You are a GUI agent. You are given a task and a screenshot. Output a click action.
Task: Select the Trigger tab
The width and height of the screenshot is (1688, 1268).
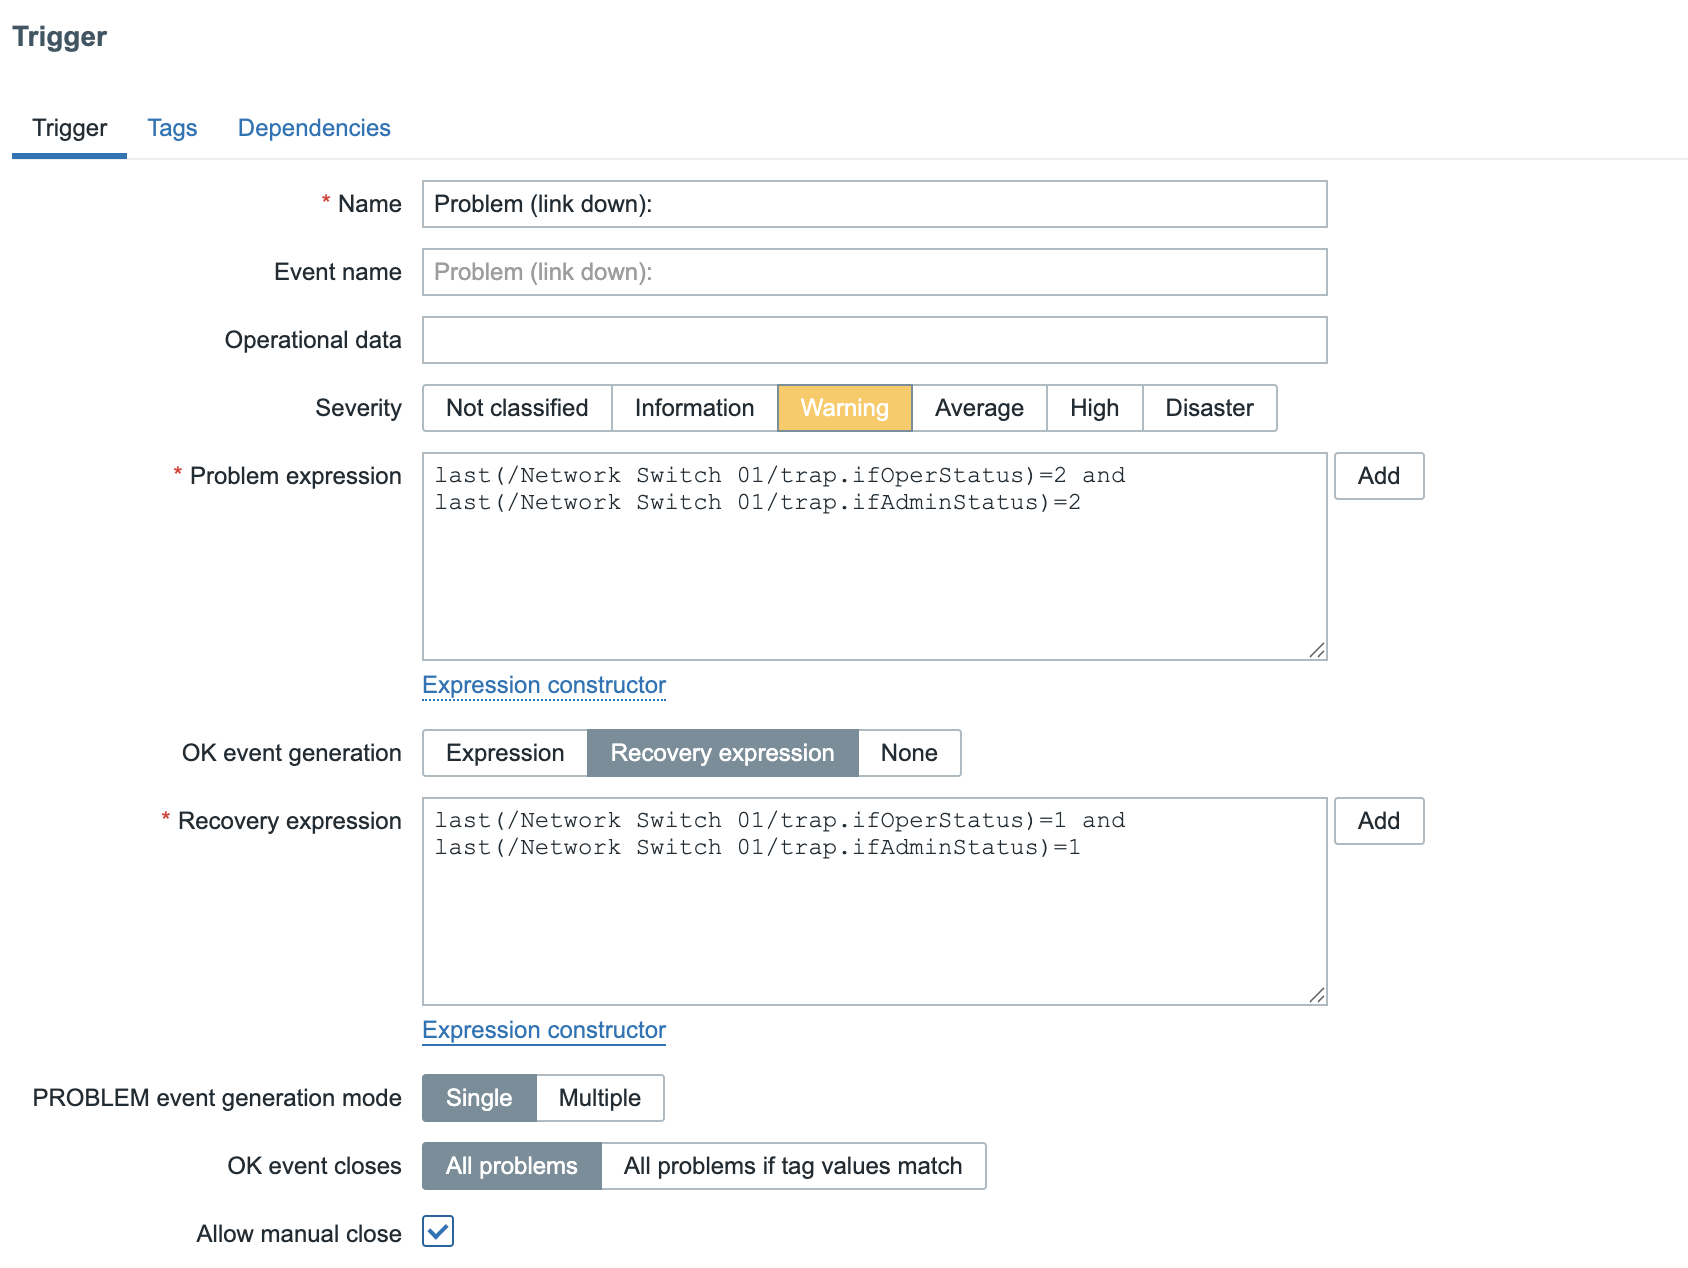68,128
